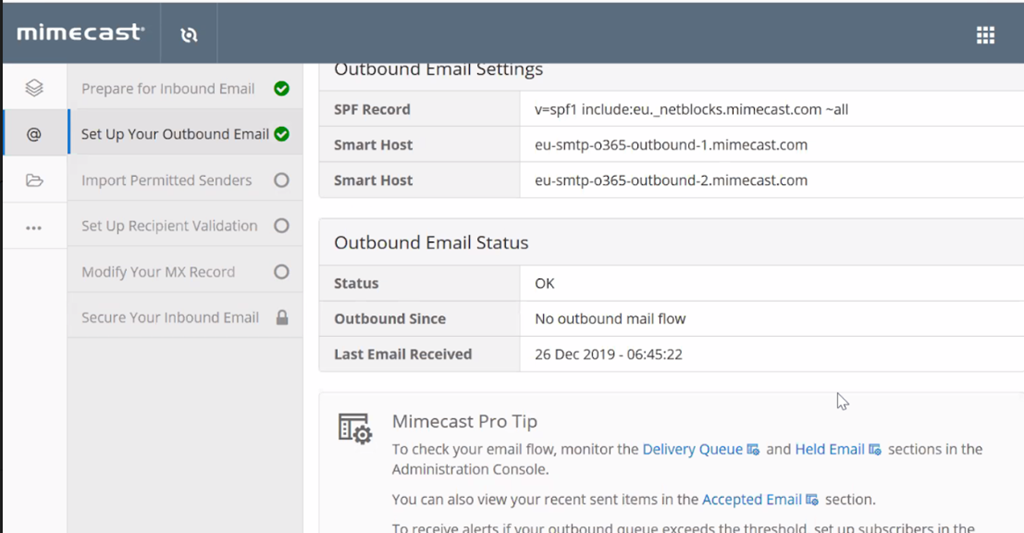This screenshot has width=1024, height=533.
Task: Click the Outbound Since label
Action: pos(390,319)
